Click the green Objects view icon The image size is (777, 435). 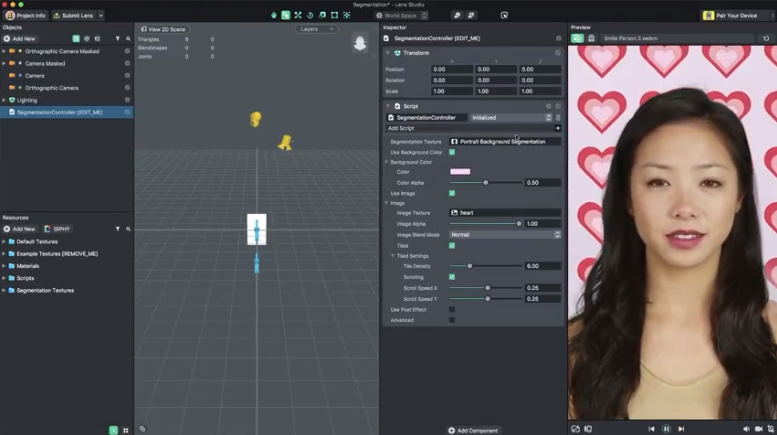(76, 39)
